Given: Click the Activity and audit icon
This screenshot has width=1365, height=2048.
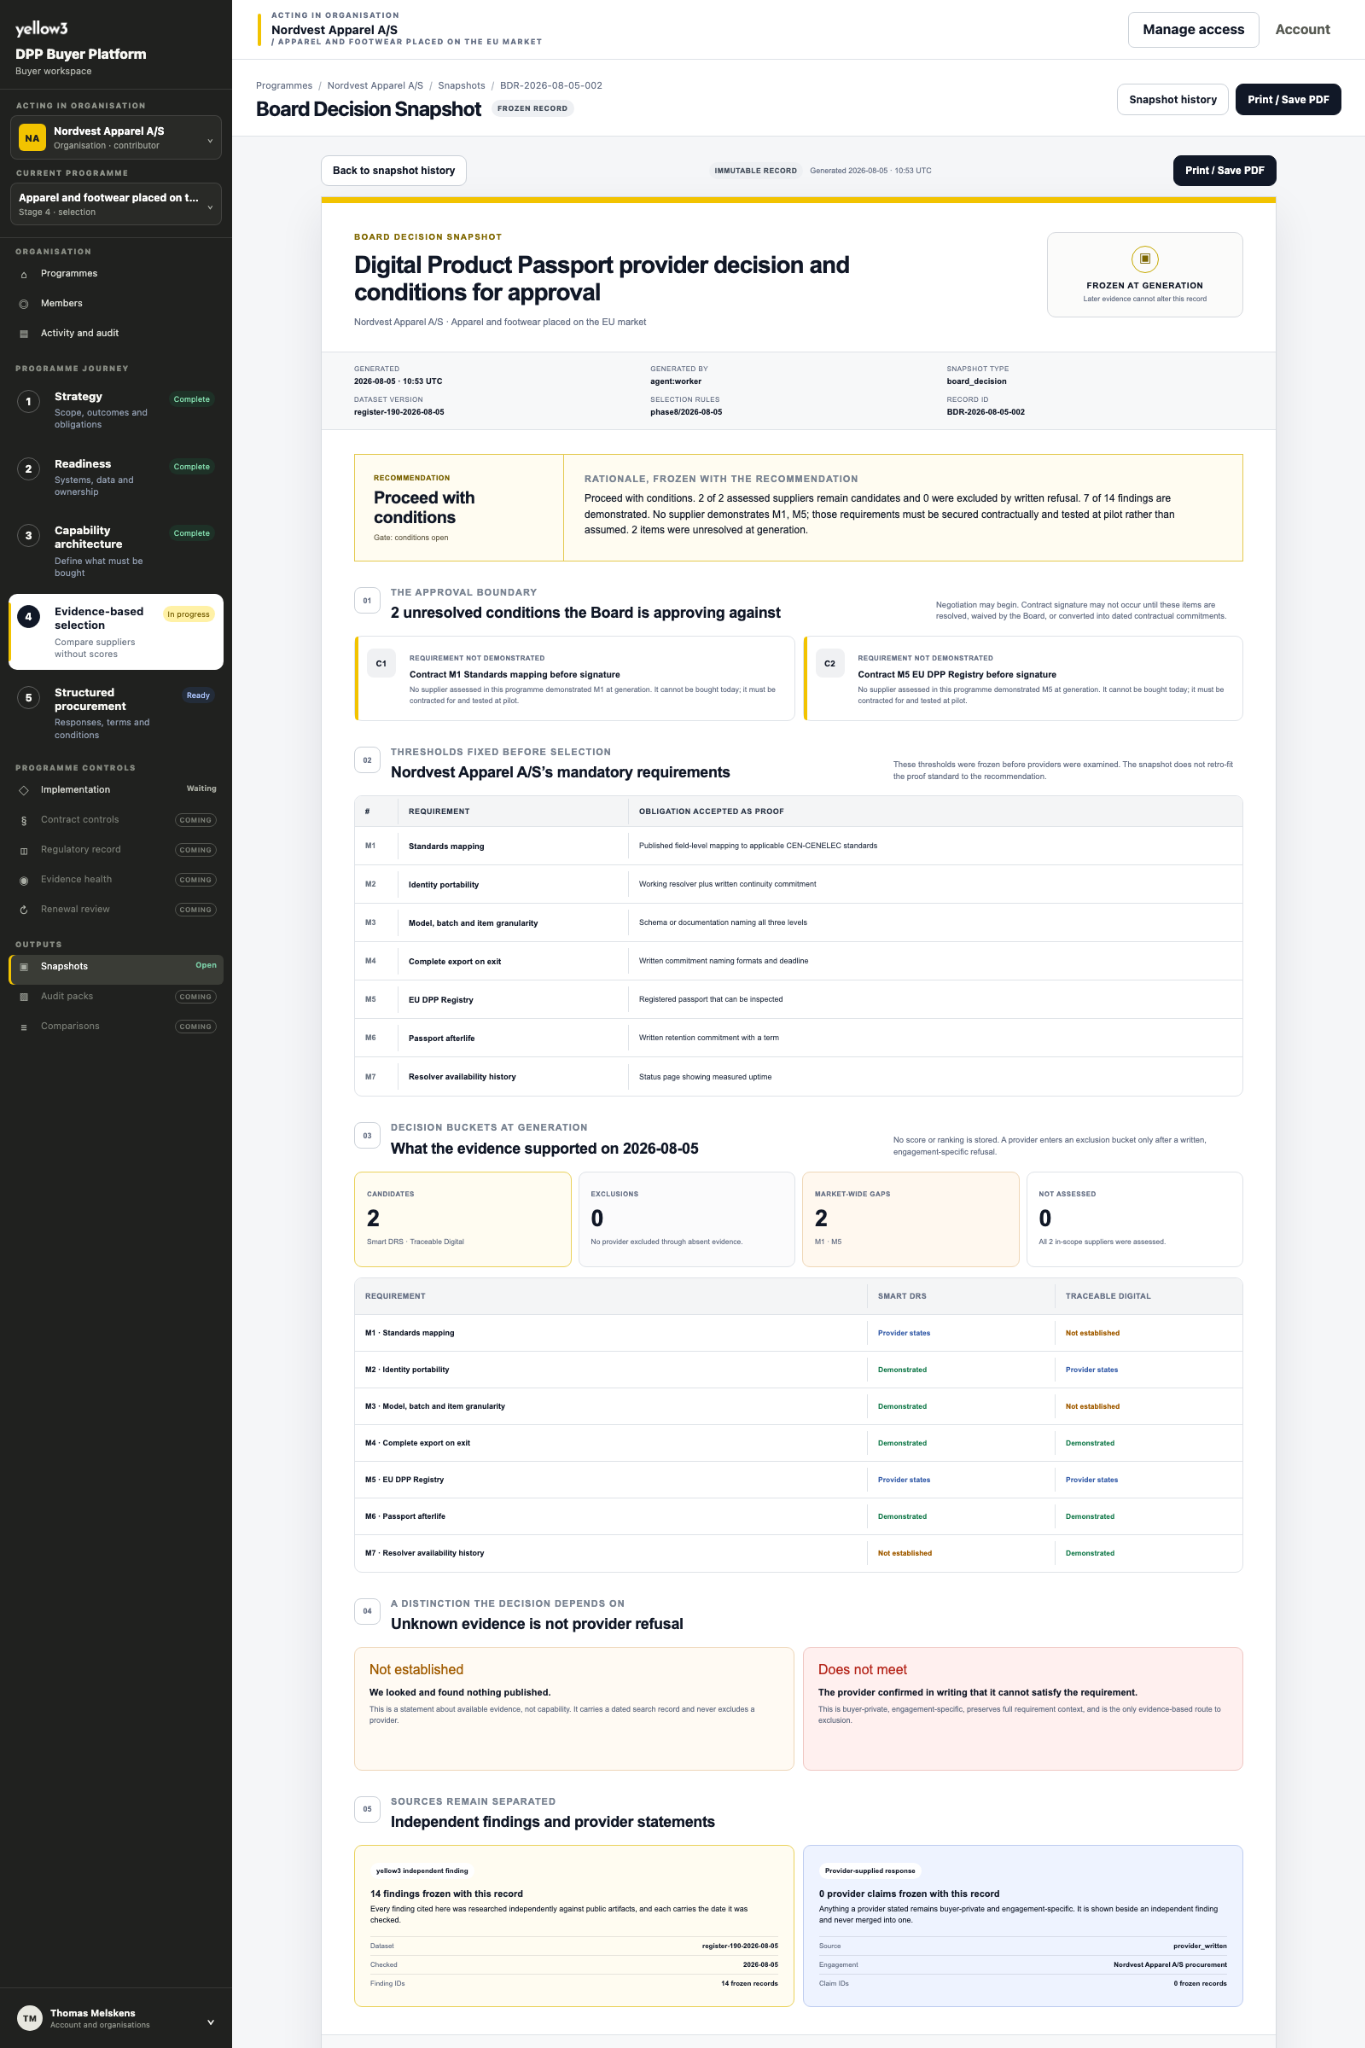Looking at the screenshot, I should (x=24, y=334).
